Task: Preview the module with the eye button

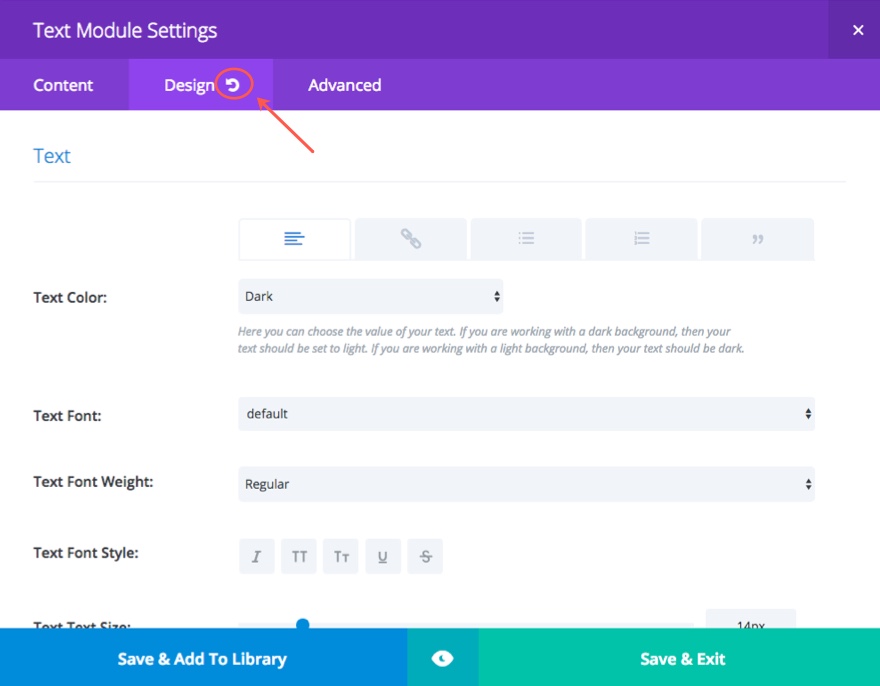Action: 443,658
